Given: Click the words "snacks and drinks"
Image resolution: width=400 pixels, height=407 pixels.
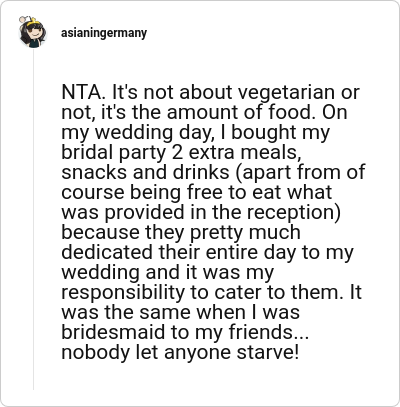Looking at the screenshot, I should tap(145, 172).
